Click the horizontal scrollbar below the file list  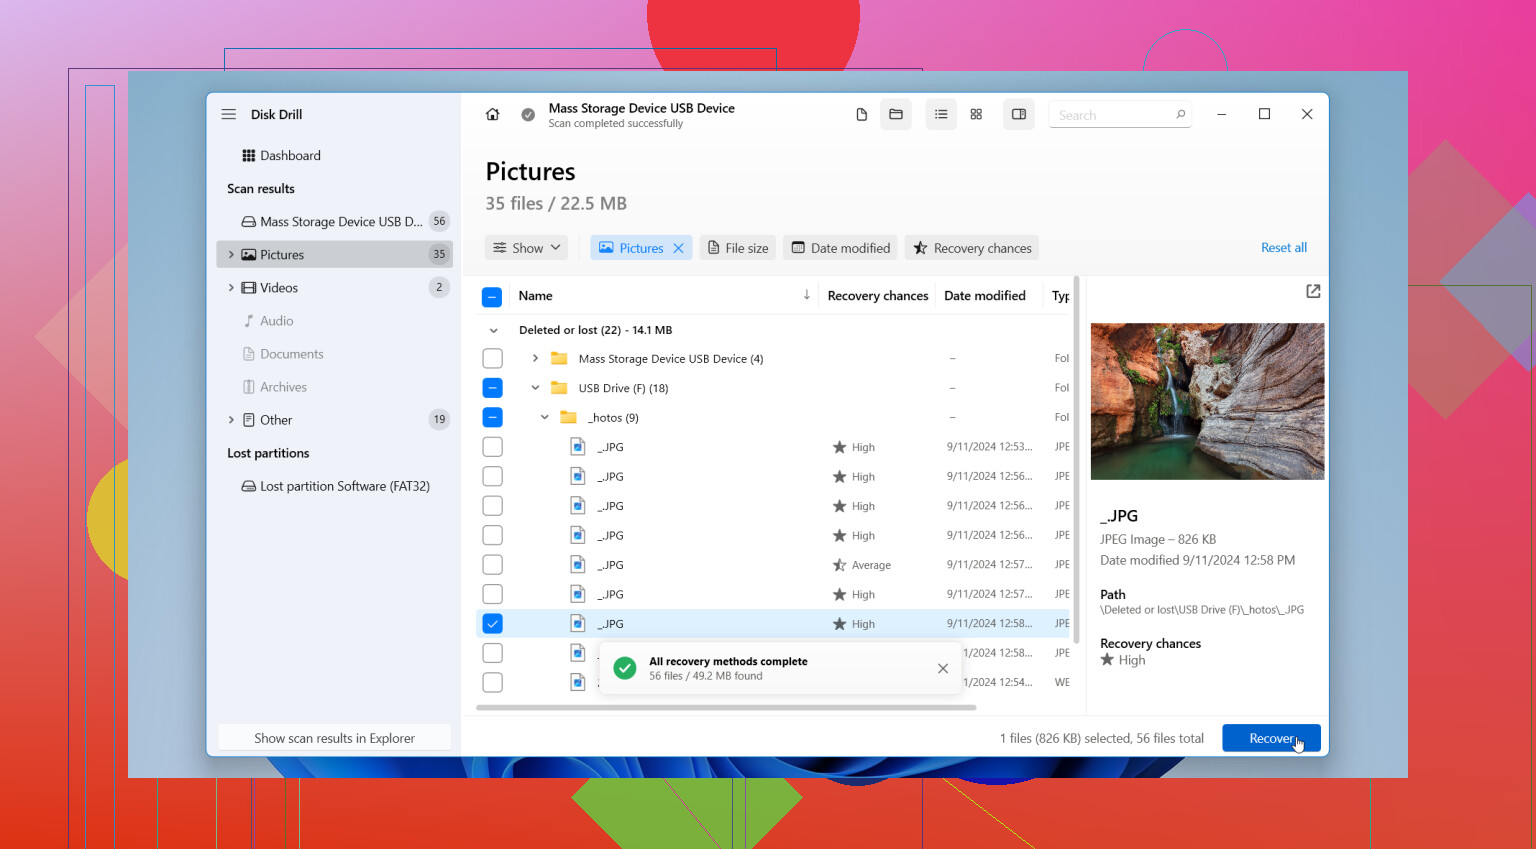tap(726, 707)
